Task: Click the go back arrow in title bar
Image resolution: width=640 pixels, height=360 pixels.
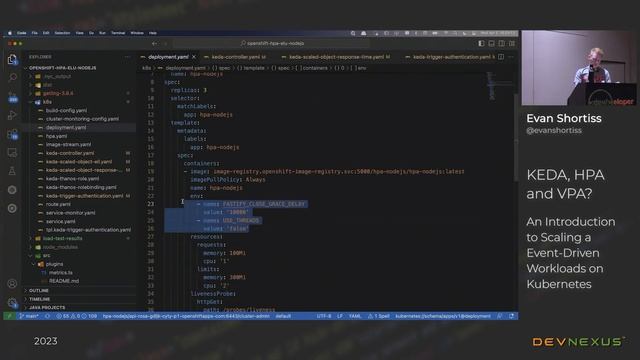Action: click(x=154, y=43)
